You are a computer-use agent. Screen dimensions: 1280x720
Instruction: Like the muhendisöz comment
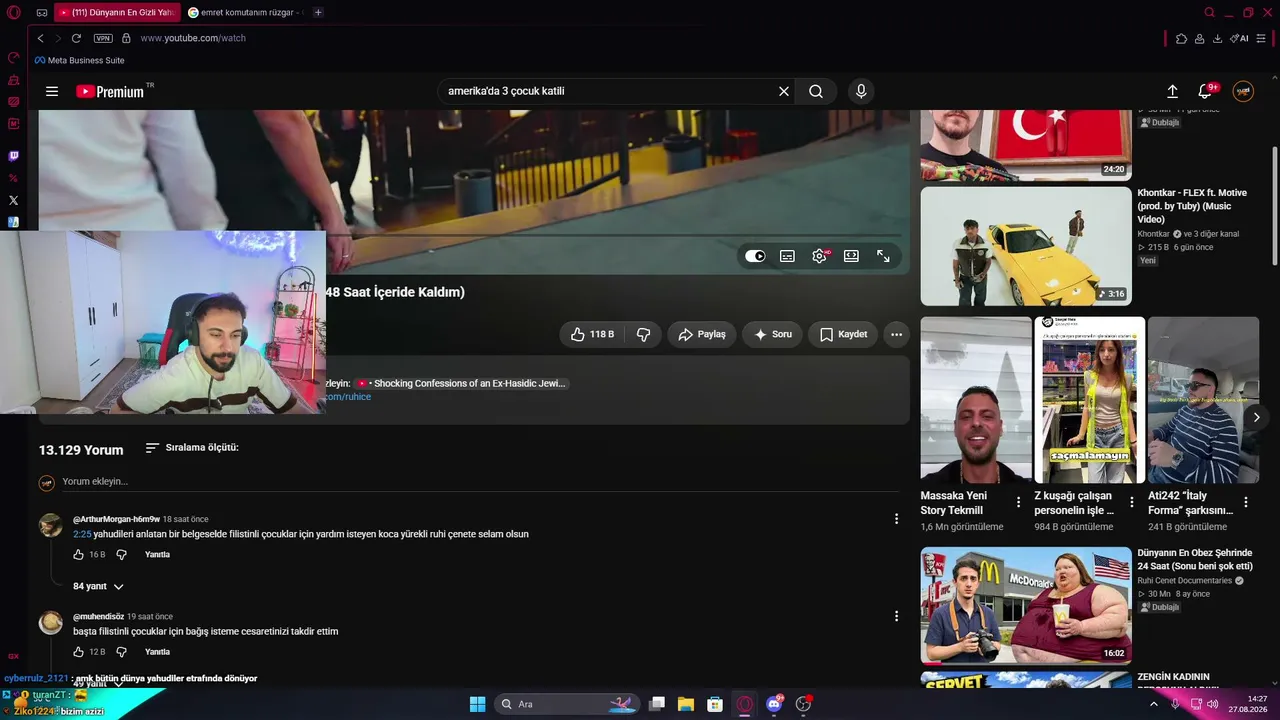tap(79, 652)
